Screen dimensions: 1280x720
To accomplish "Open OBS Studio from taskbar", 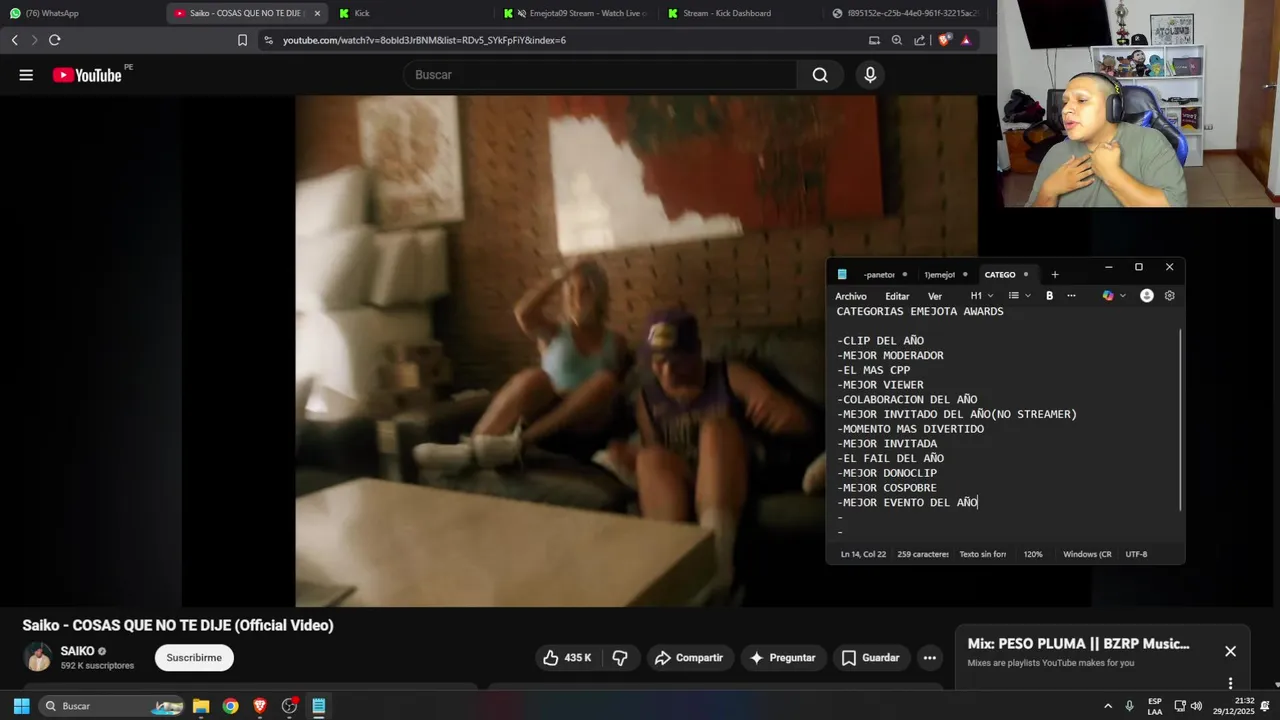I will click(x=289, y=706).
